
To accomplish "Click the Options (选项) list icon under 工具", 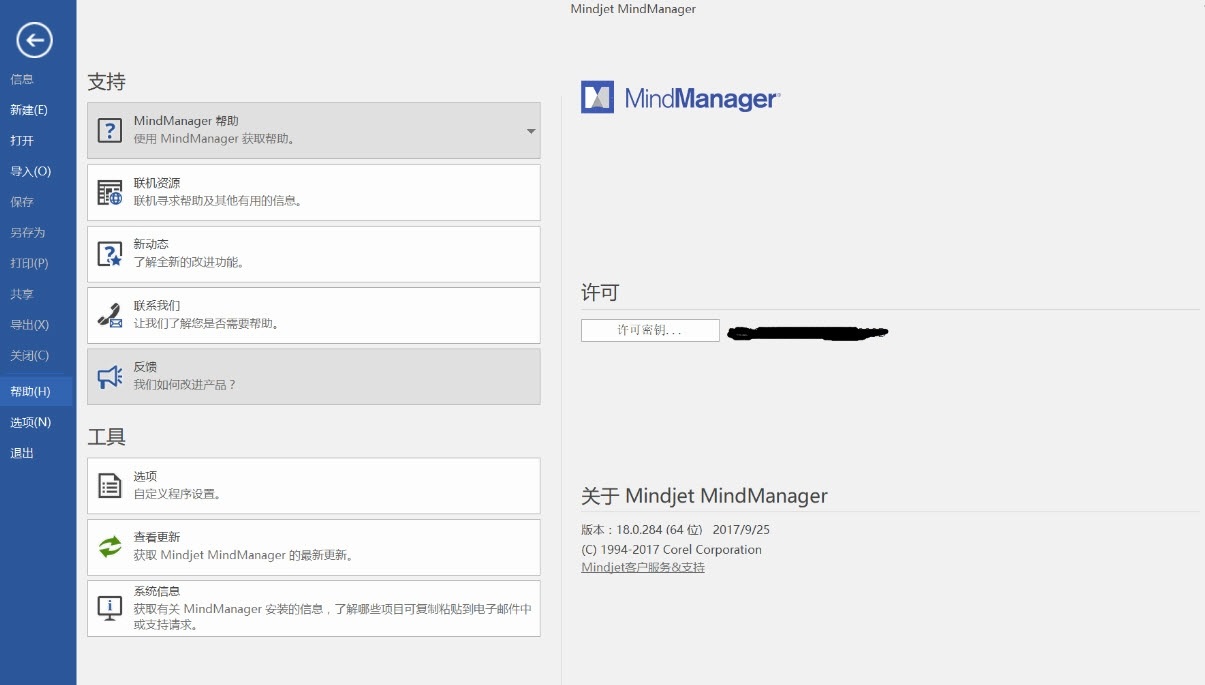I will (x=109, y=486).
